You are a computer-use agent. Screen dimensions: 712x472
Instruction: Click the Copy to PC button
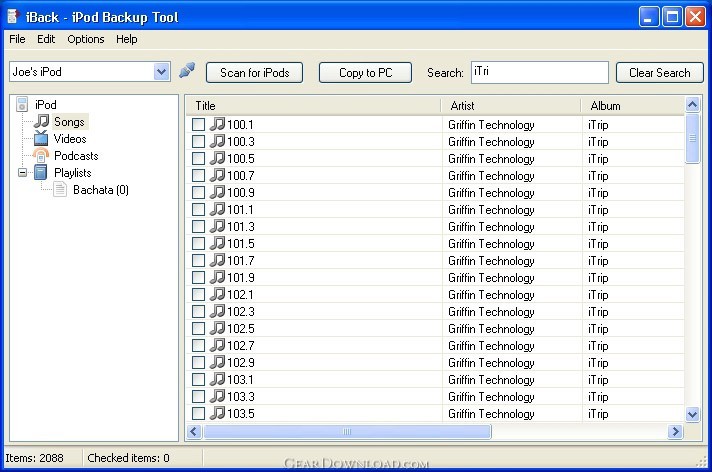coord(366,73)
